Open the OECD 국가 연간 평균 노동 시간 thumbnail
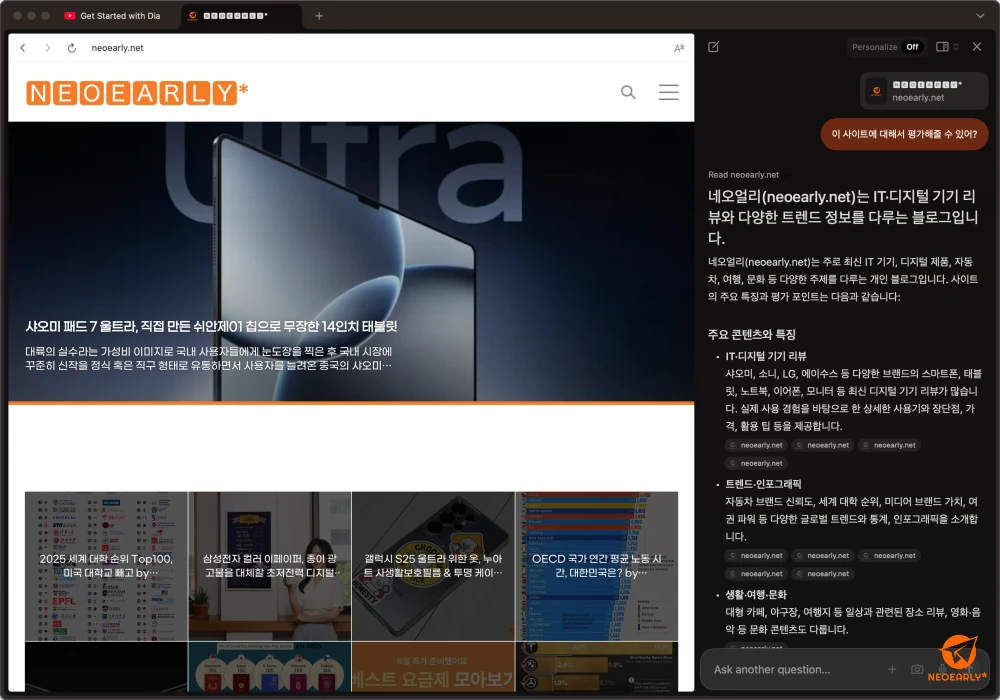1000x700 pixels. pos(596,566)
